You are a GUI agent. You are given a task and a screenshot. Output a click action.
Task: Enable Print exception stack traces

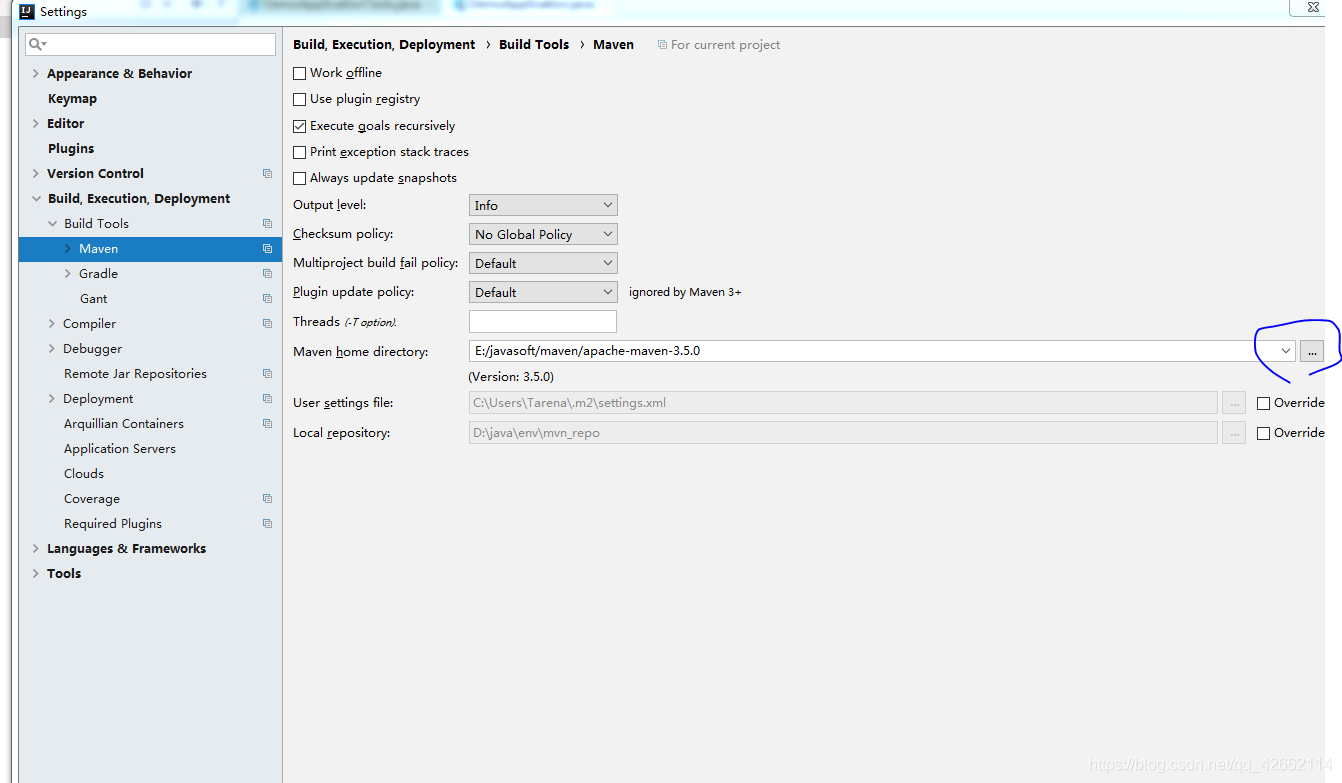click(x=299, y=152)
